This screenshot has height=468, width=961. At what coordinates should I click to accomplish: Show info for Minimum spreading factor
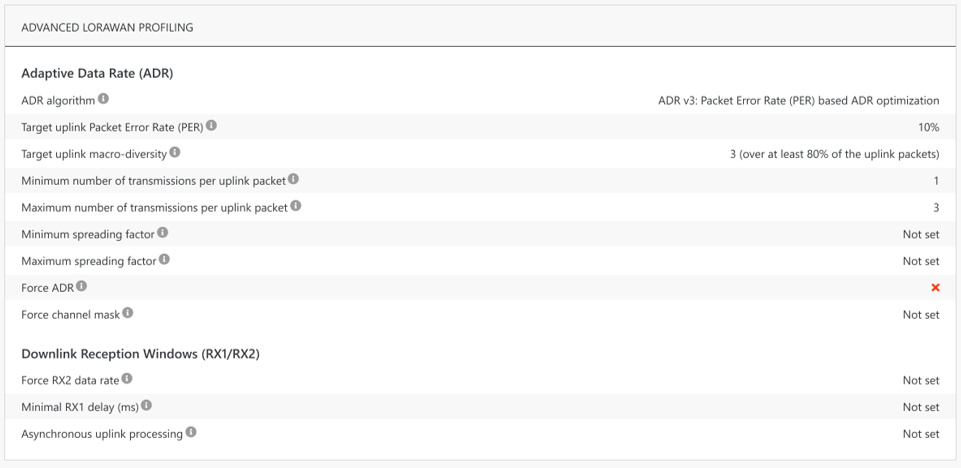pyautogui.click(x=162, y=233)
